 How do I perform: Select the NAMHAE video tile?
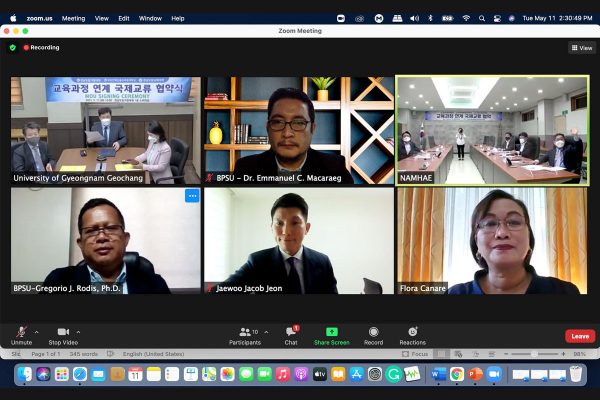[x=492, y=130]
